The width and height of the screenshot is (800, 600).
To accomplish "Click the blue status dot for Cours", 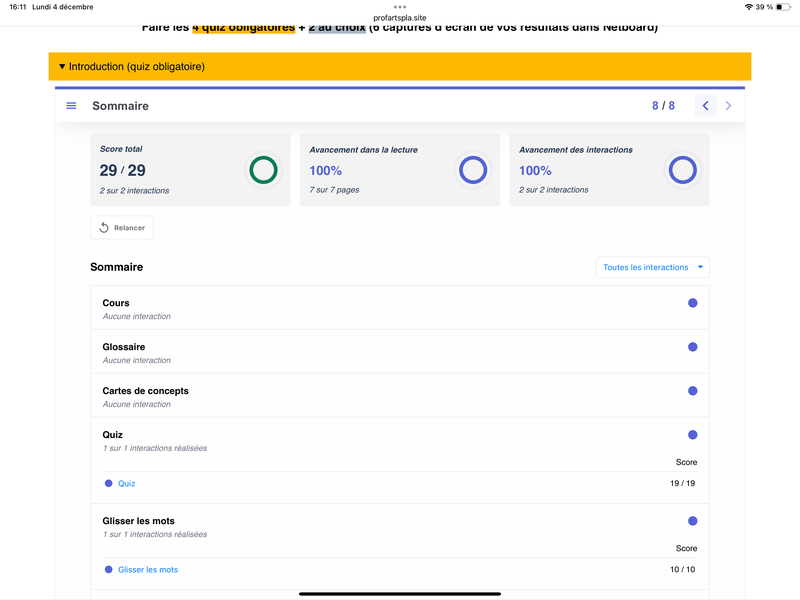I will click(692, 303).
